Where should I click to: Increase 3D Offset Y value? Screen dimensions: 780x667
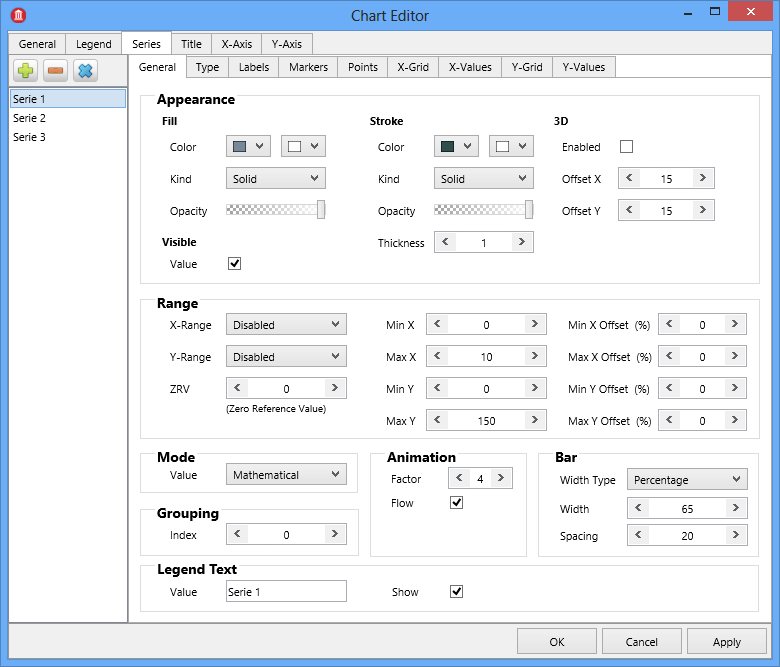pos(702,210)
